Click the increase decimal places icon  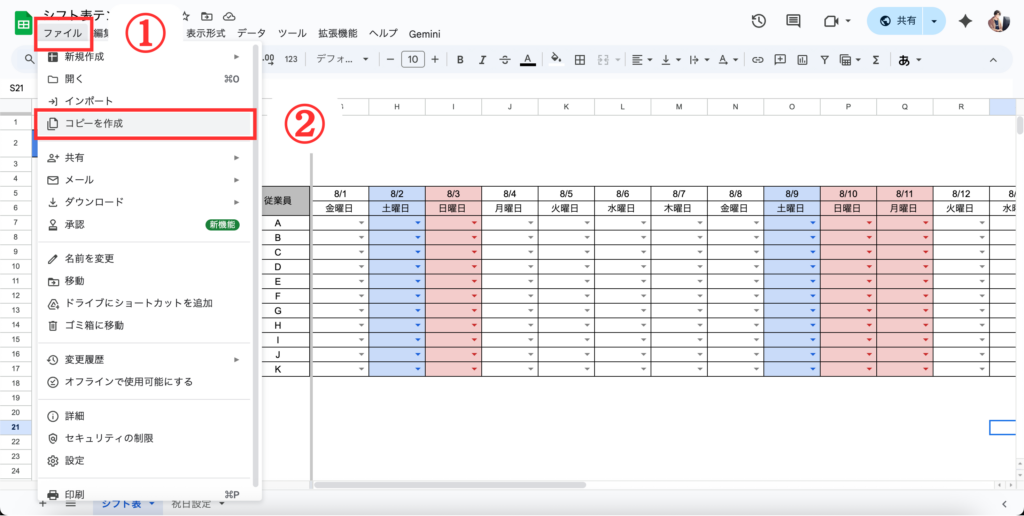tap(268, 59)
